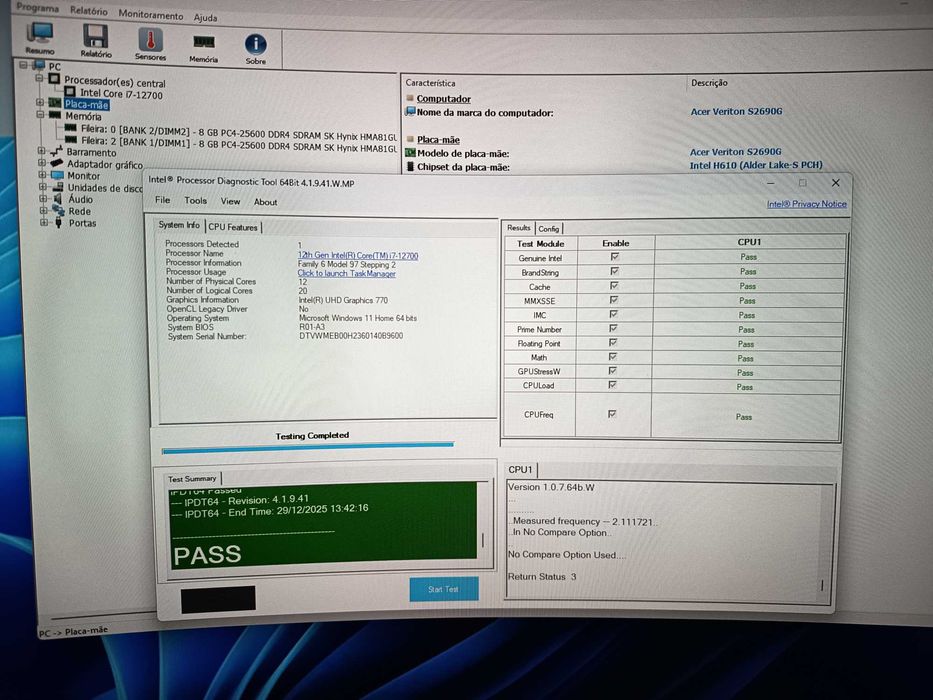Viewport: 933px width, 700px height.
Task: Switch to the CPU Features tab
Action: [233, 227]
